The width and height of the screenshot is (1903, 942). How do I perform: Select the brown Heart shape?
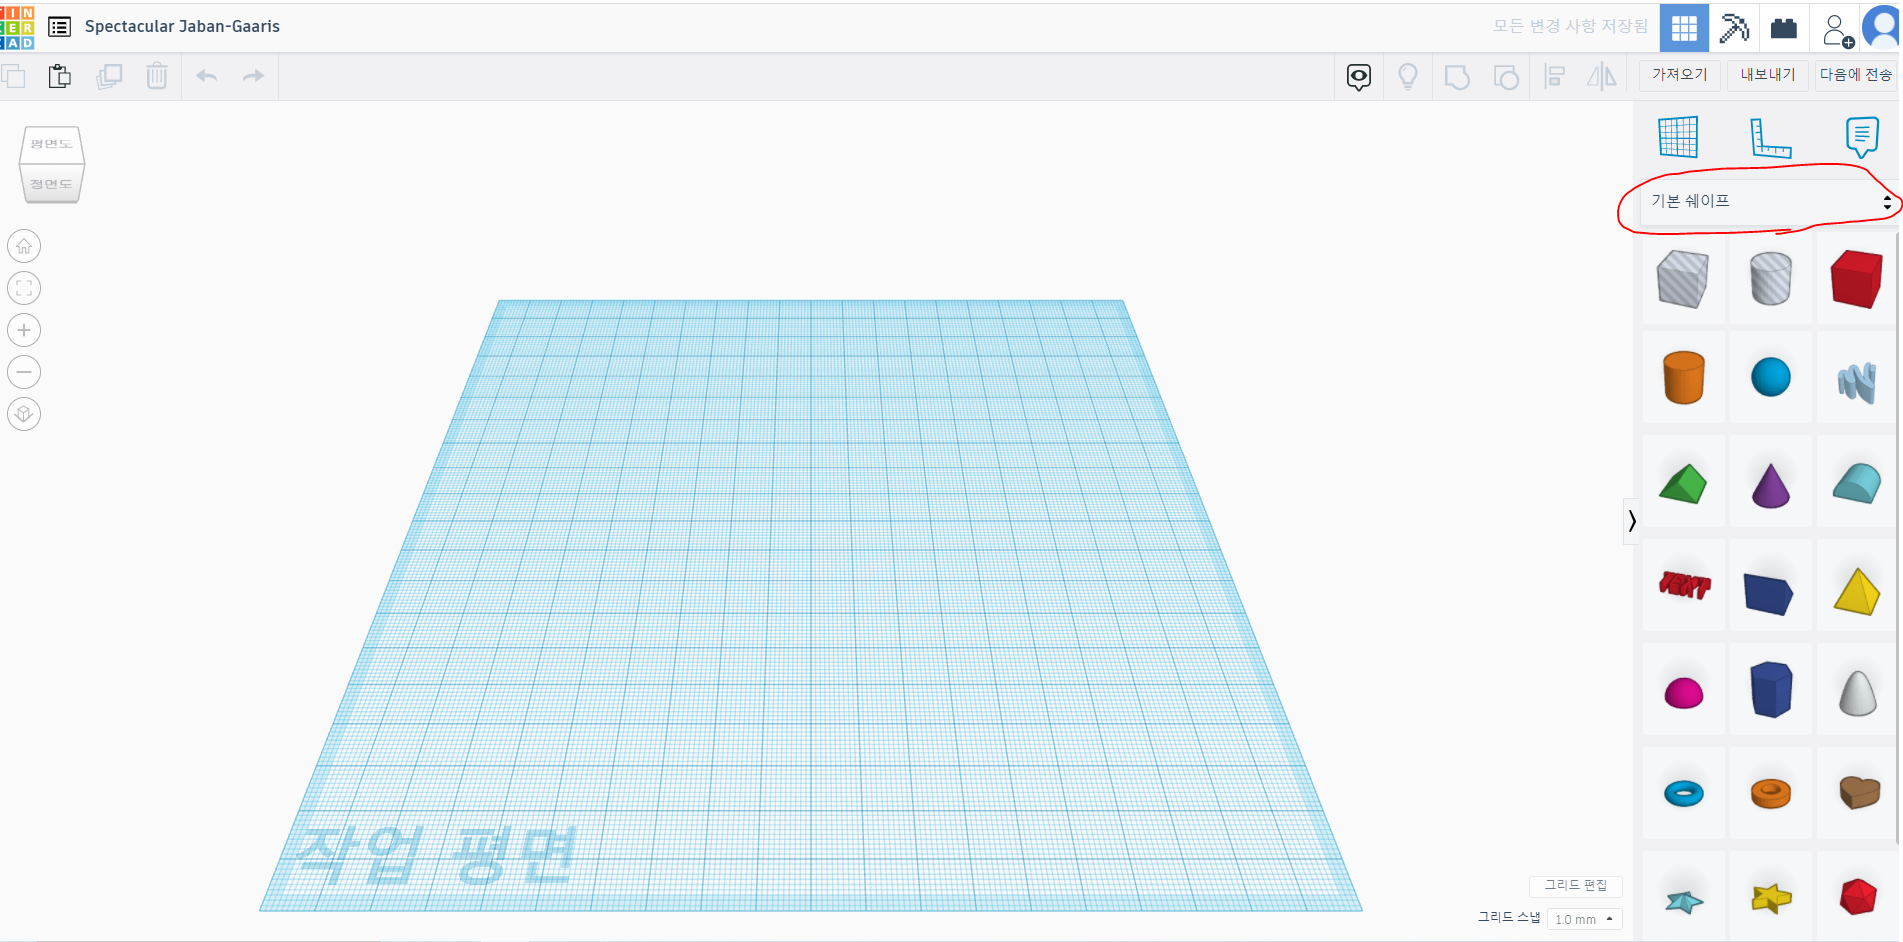tap(1859, 793)
